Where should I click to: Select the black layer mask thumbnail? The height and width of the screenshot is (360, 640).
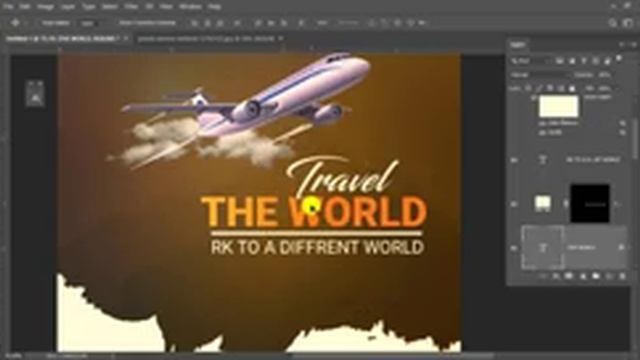590,203
